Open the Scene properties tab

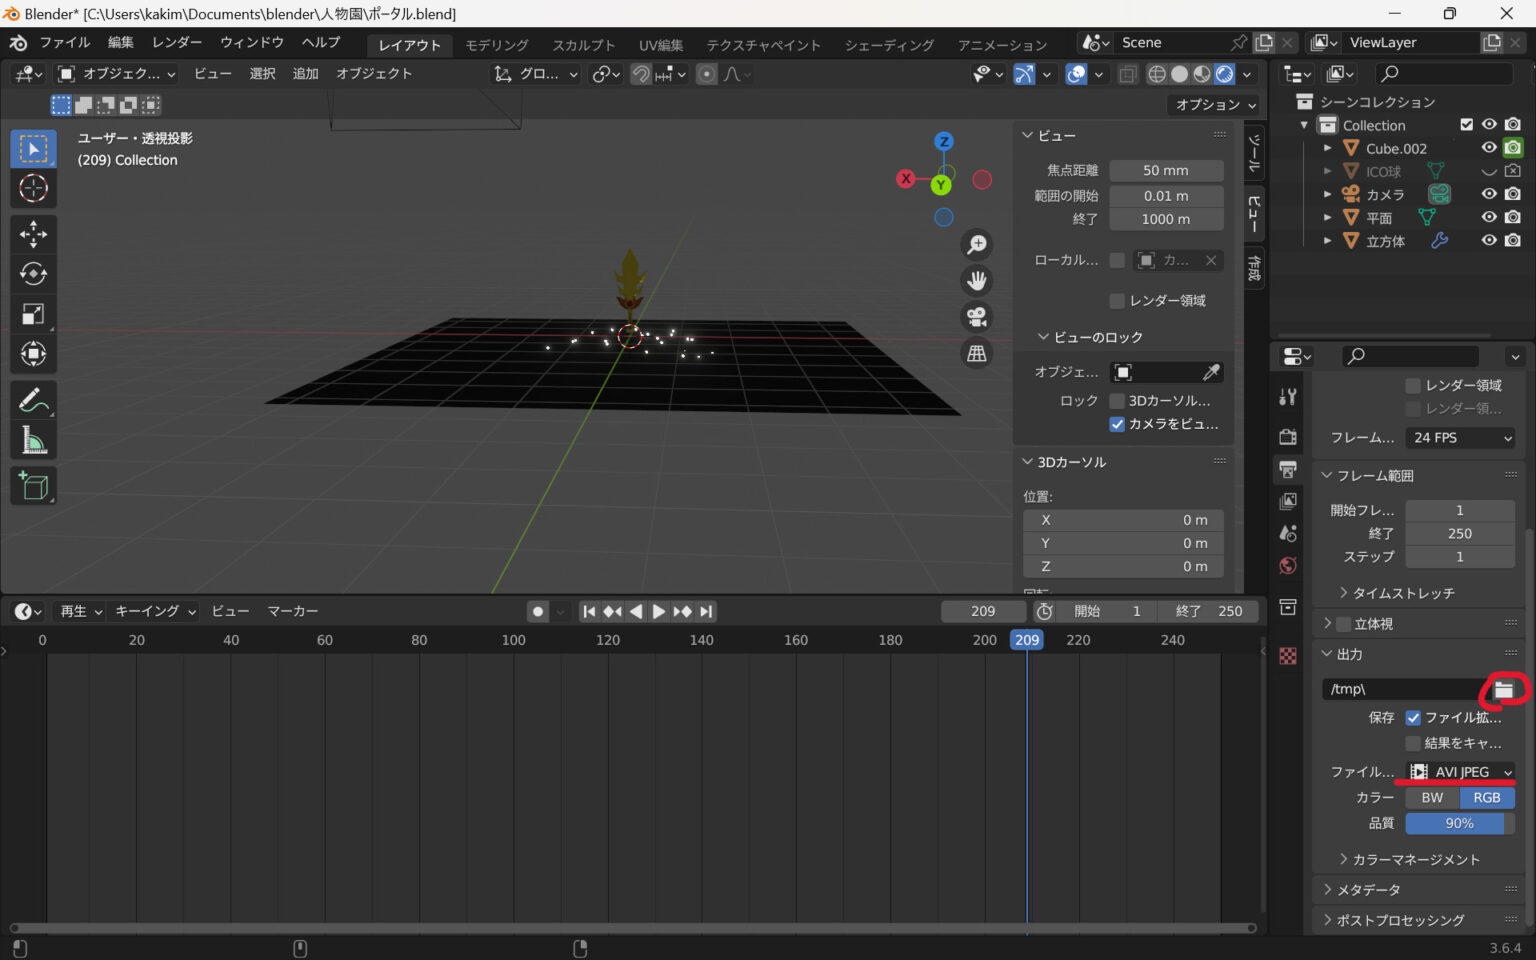[1288, 533]
